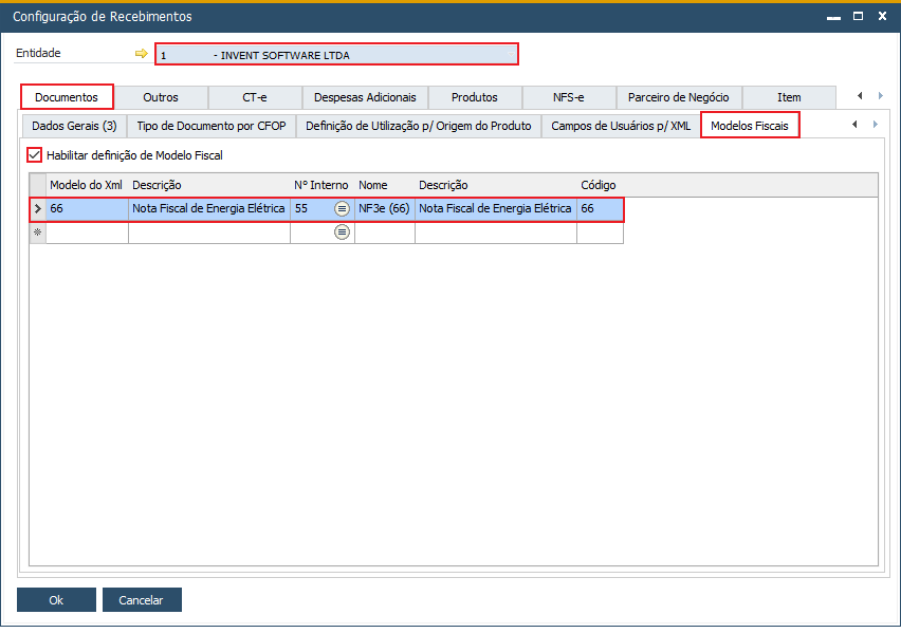
Task: Open the chooser icon in the empty new row
Action: pos(342,232)
